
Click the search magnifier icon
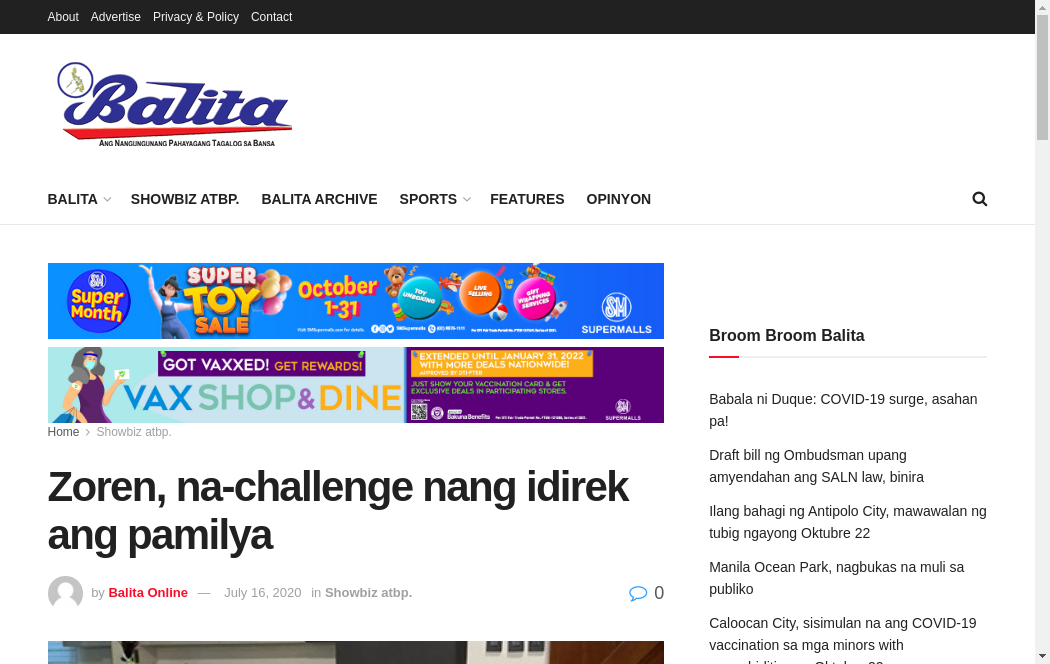979,199
